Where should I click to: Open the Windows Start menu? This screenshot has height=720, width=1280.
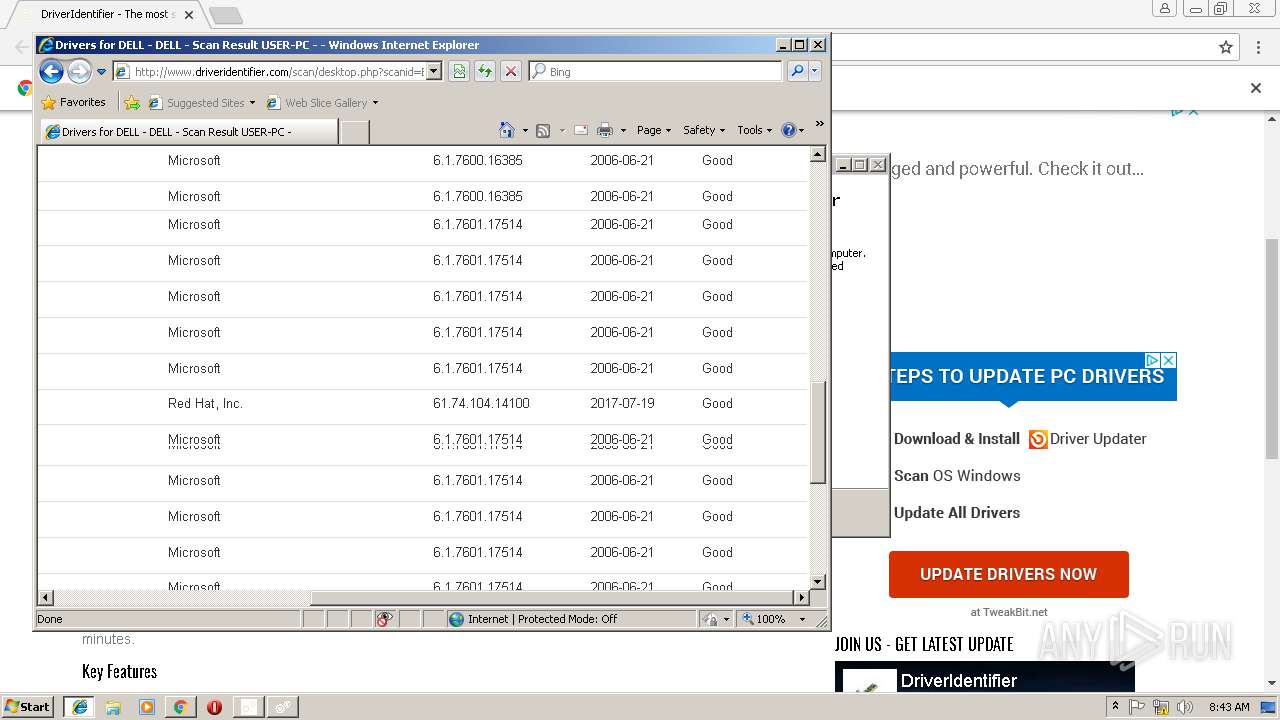pyautogui.click(x=27, y=707)
